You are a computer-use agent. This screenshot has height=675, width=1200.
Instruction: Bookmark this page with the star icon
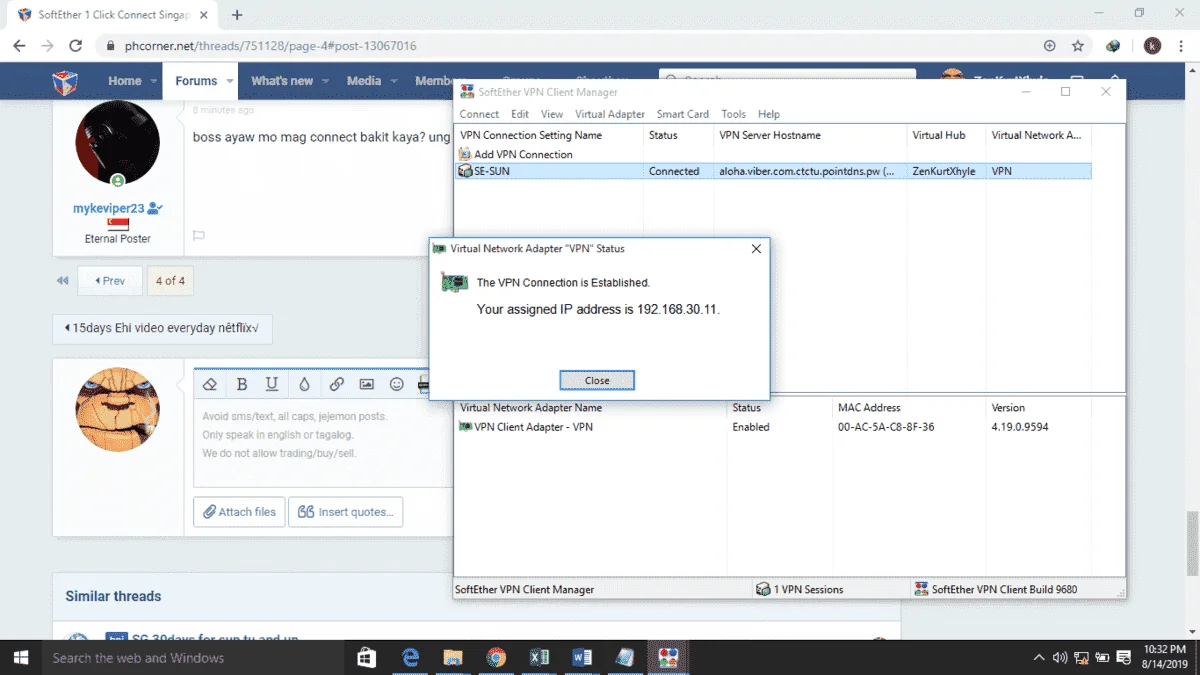(x=1078, y=46)
